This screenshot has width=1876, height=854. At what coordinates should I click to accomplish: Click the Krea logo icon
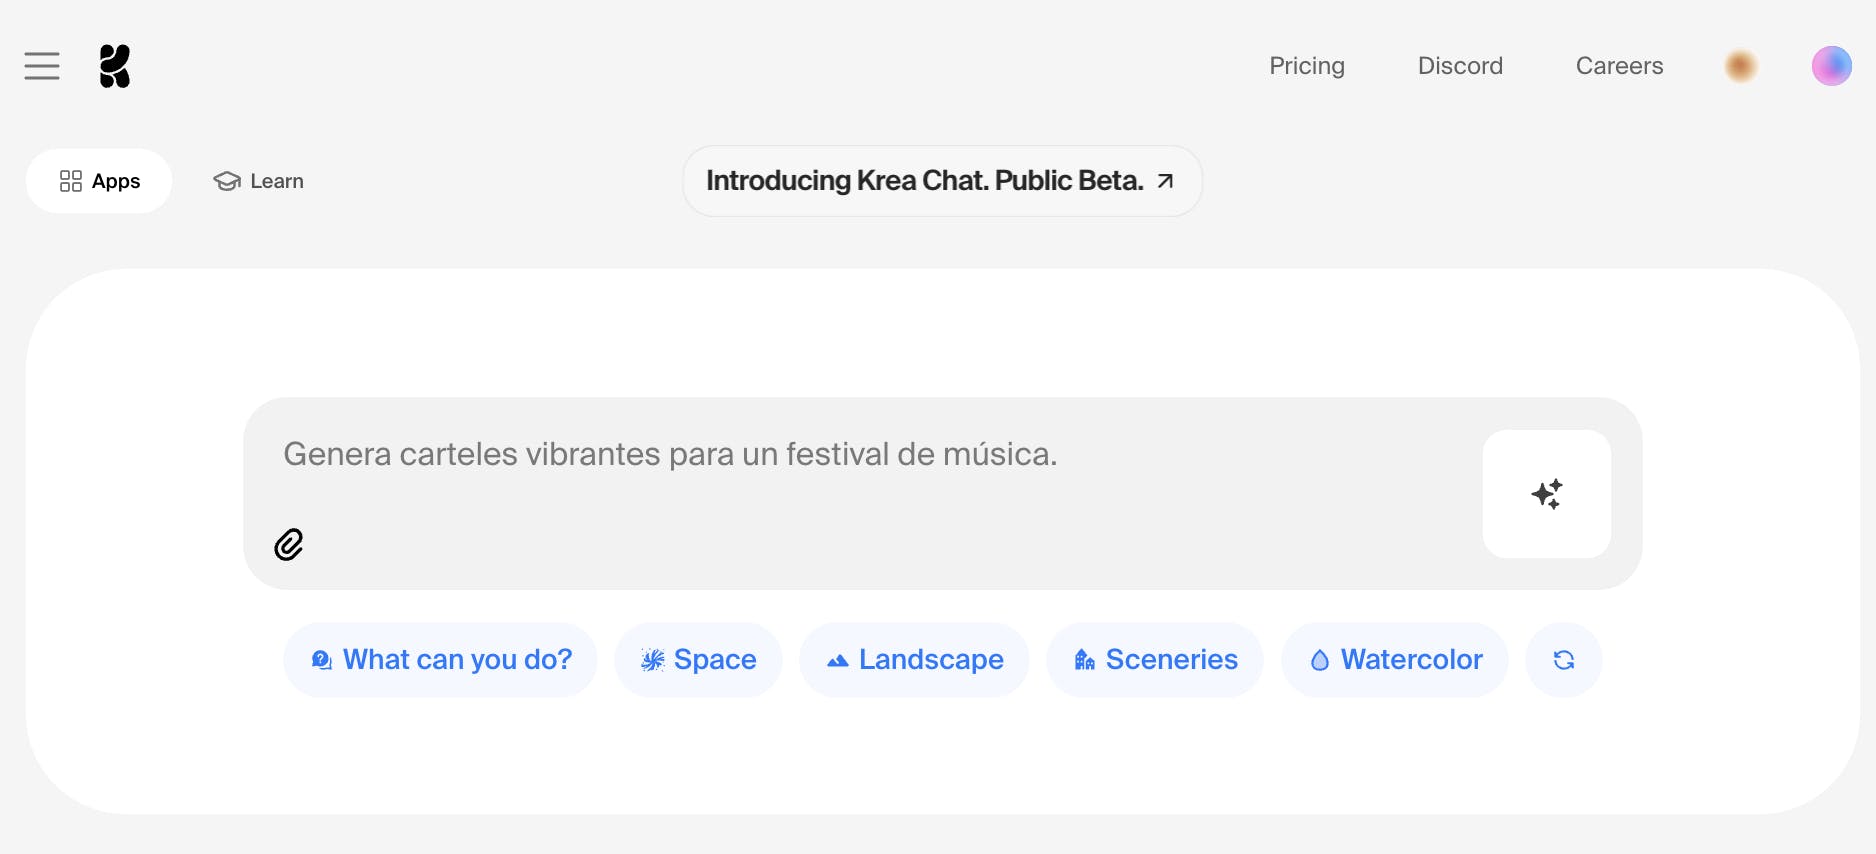point(115,66)
